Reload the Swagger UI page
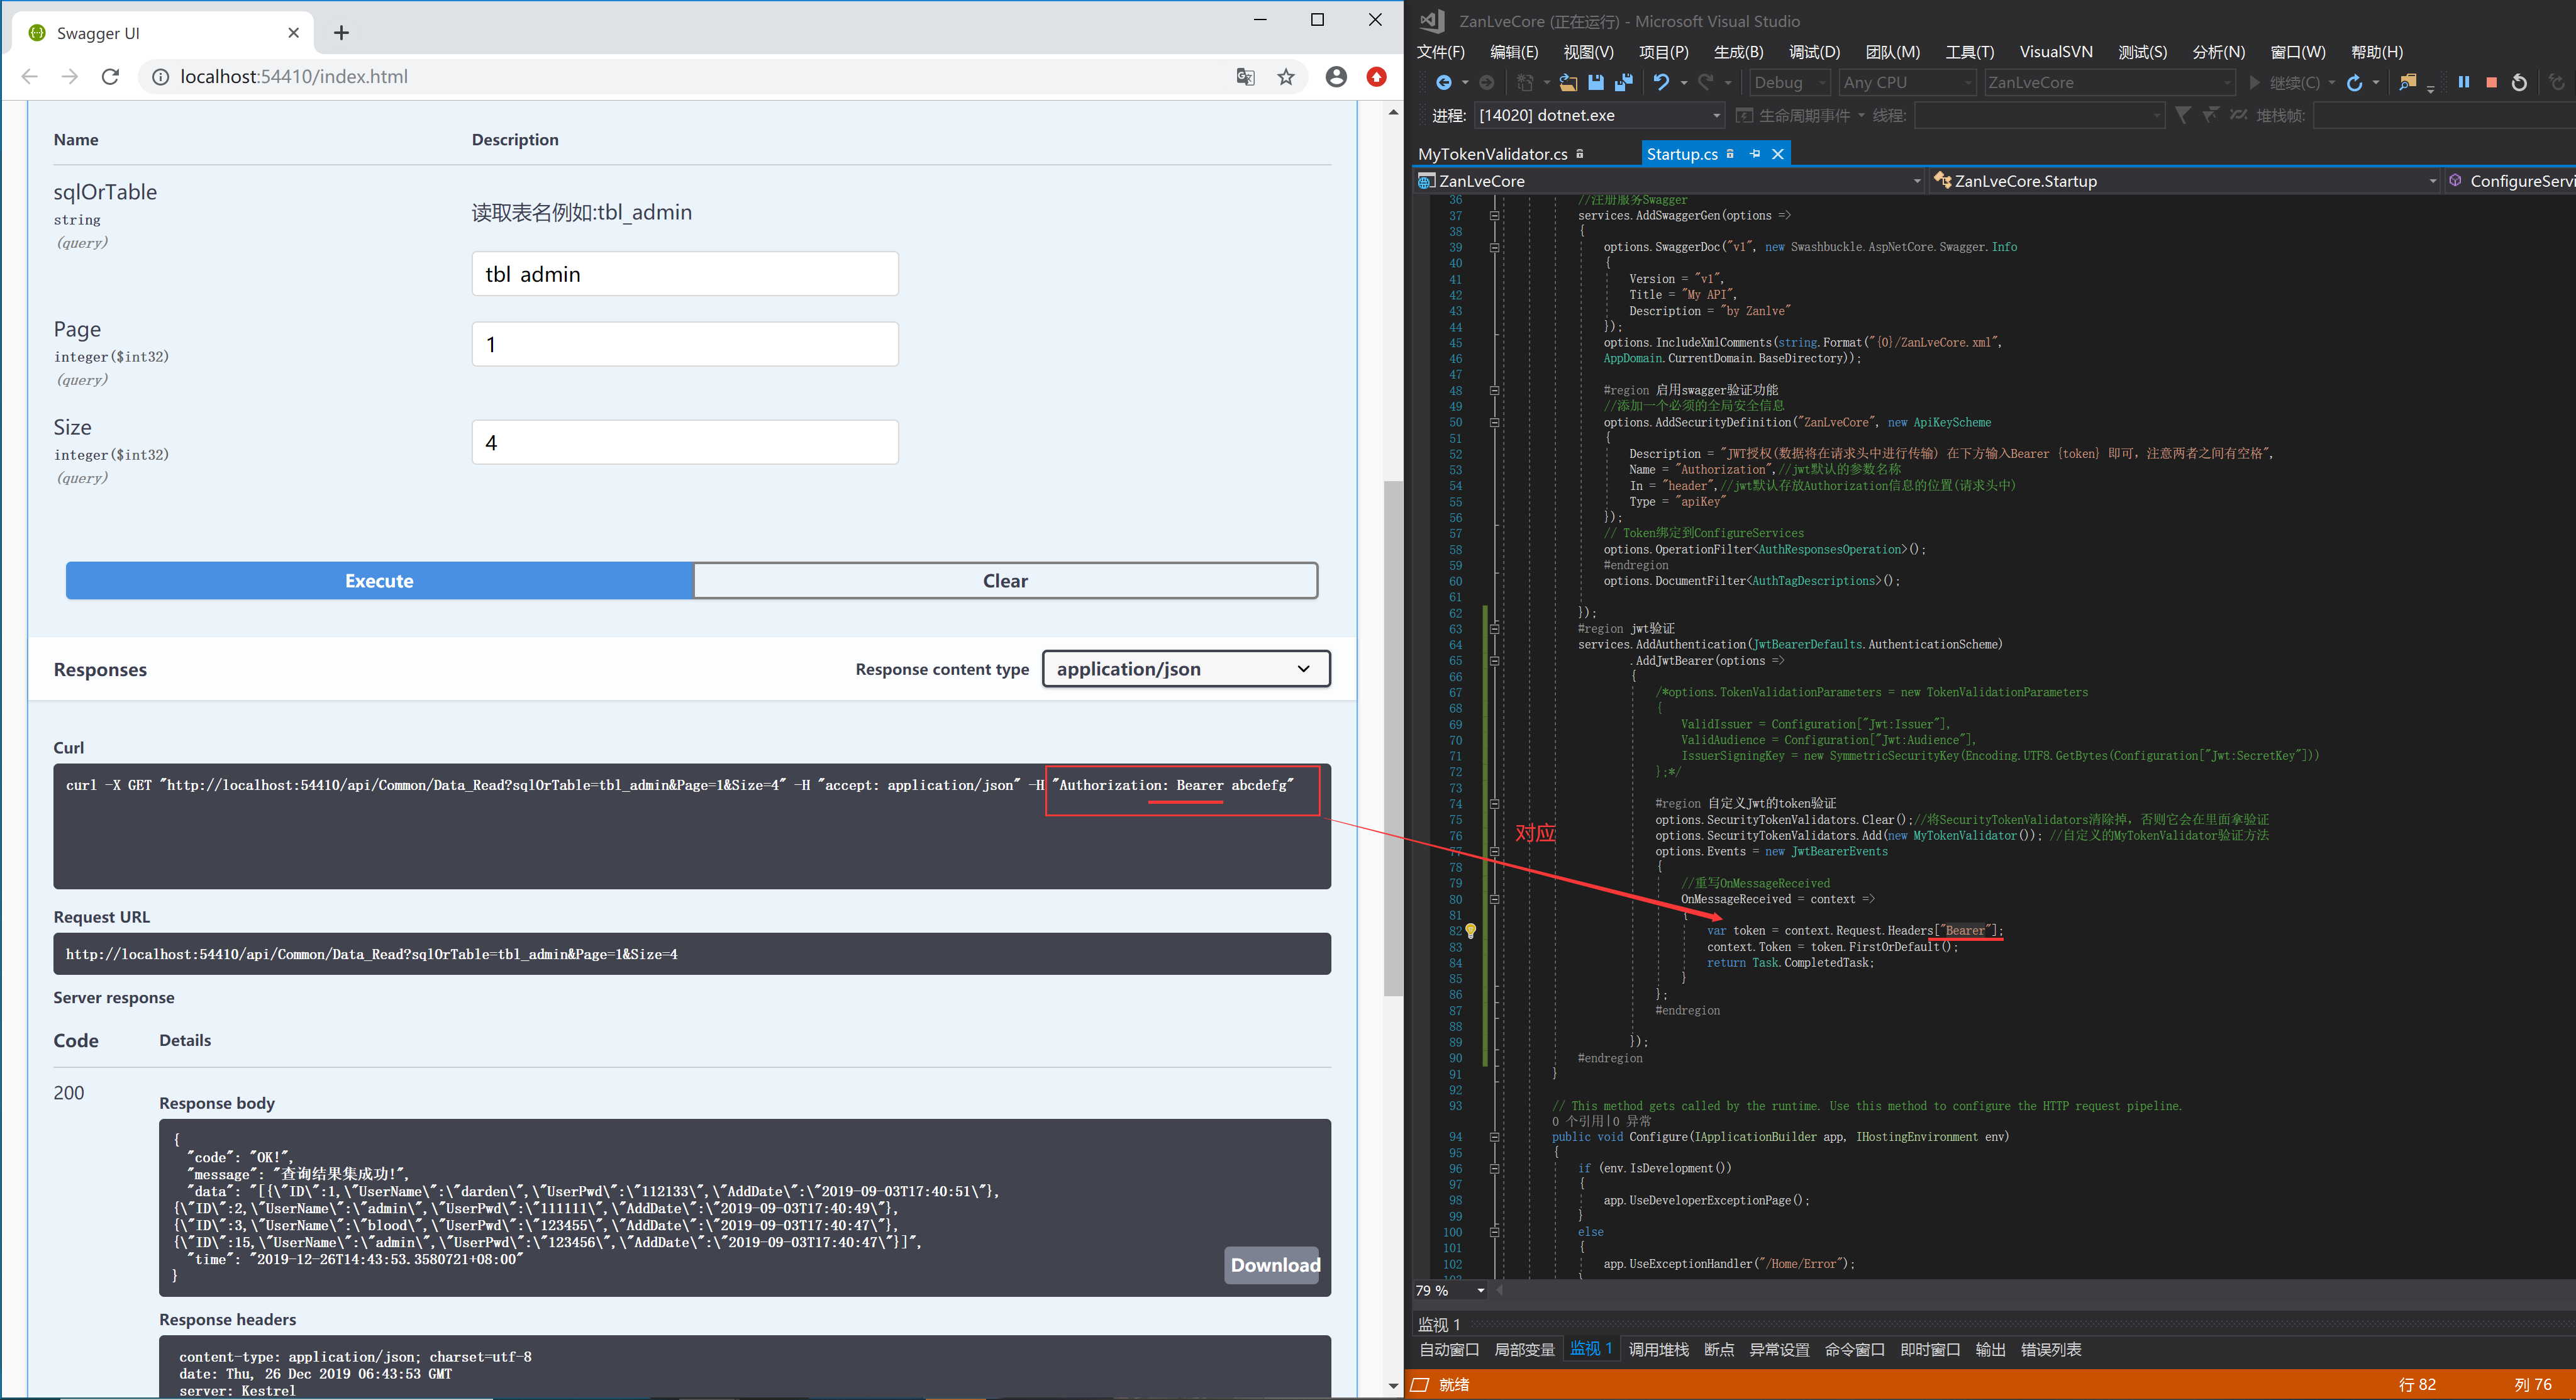 coord(110,77)
